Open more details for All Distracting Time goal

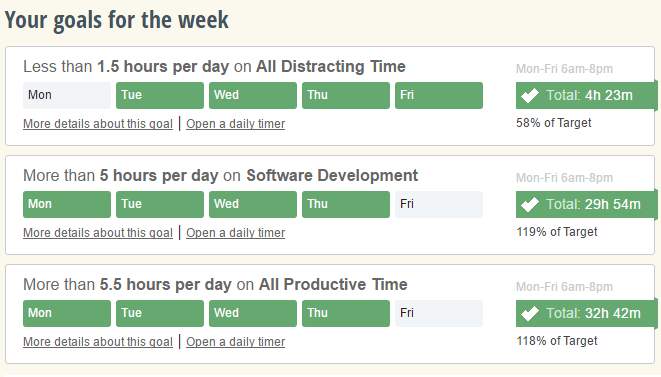[x=98, y=124]
